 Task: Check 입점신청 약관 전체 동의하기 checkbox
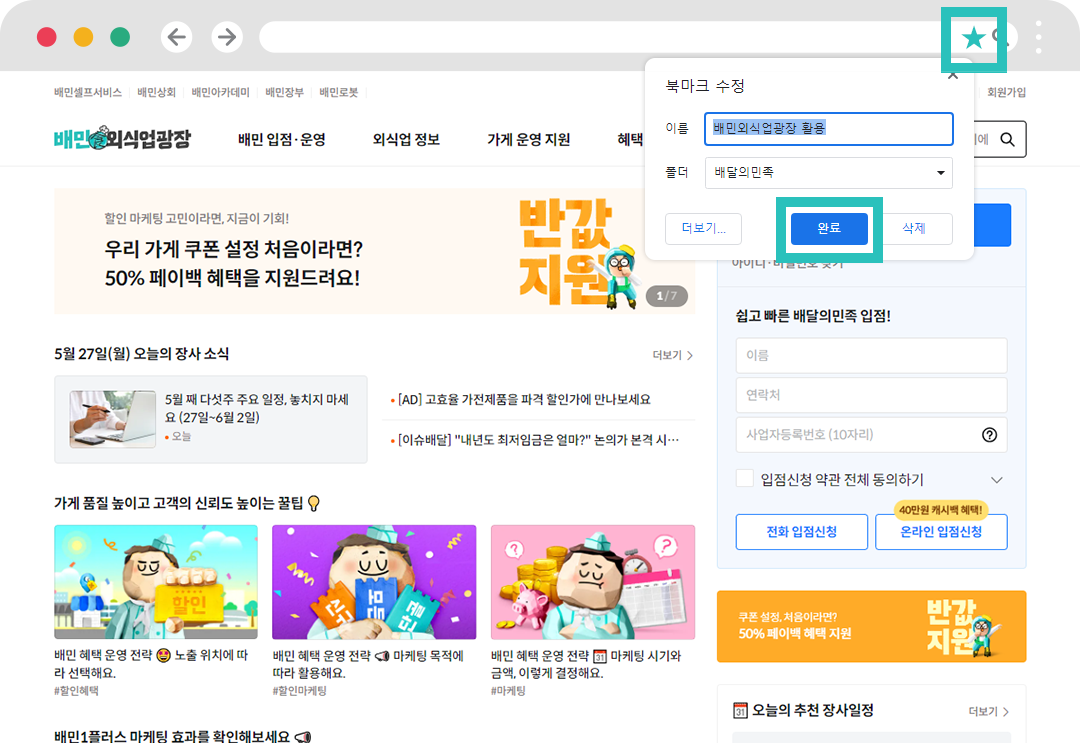click(x=745, y=478)
